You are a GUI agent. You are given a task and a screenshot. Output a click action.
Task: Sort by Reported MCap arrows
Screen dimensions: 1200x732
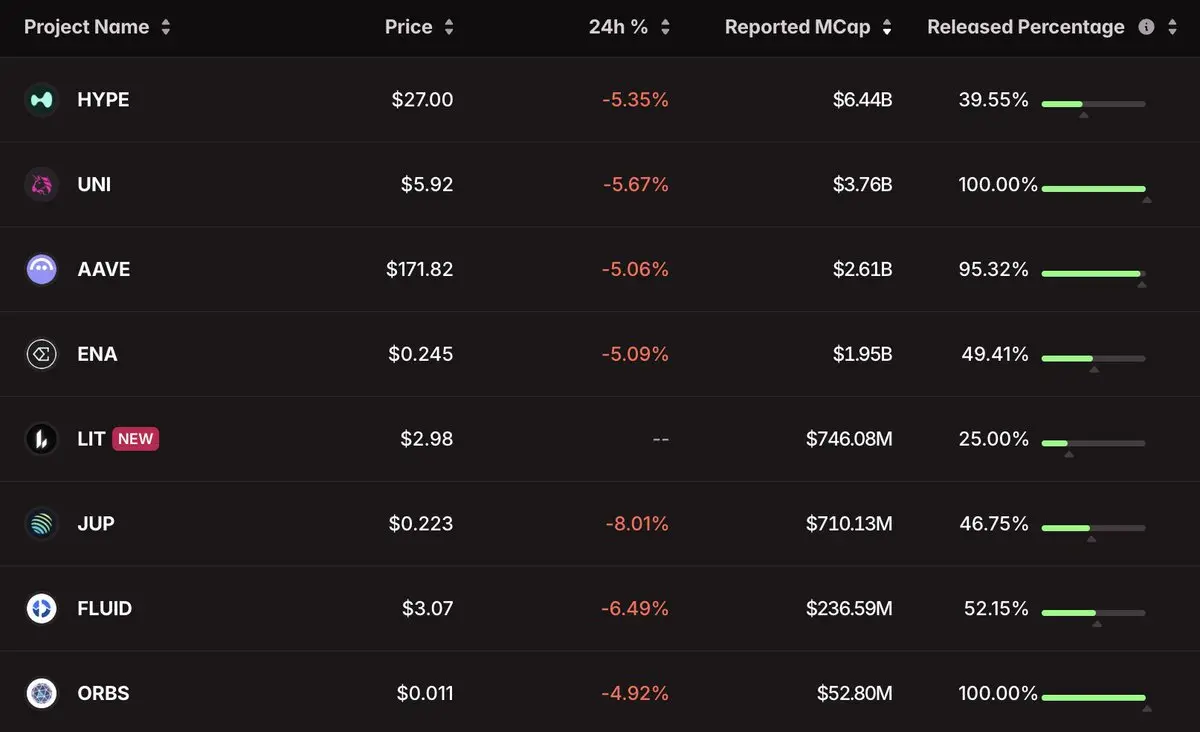tap(887, 28)
